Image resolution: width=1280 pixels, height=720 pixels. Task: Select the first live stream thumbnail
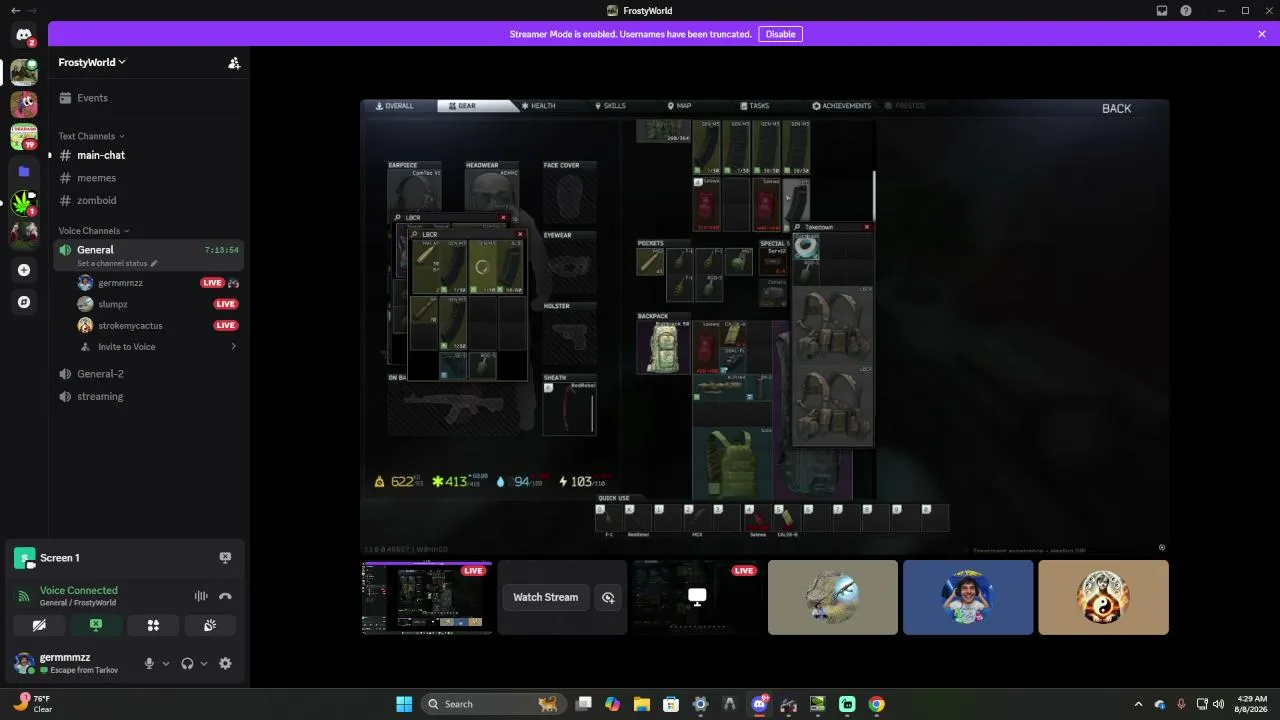[427, 598]
